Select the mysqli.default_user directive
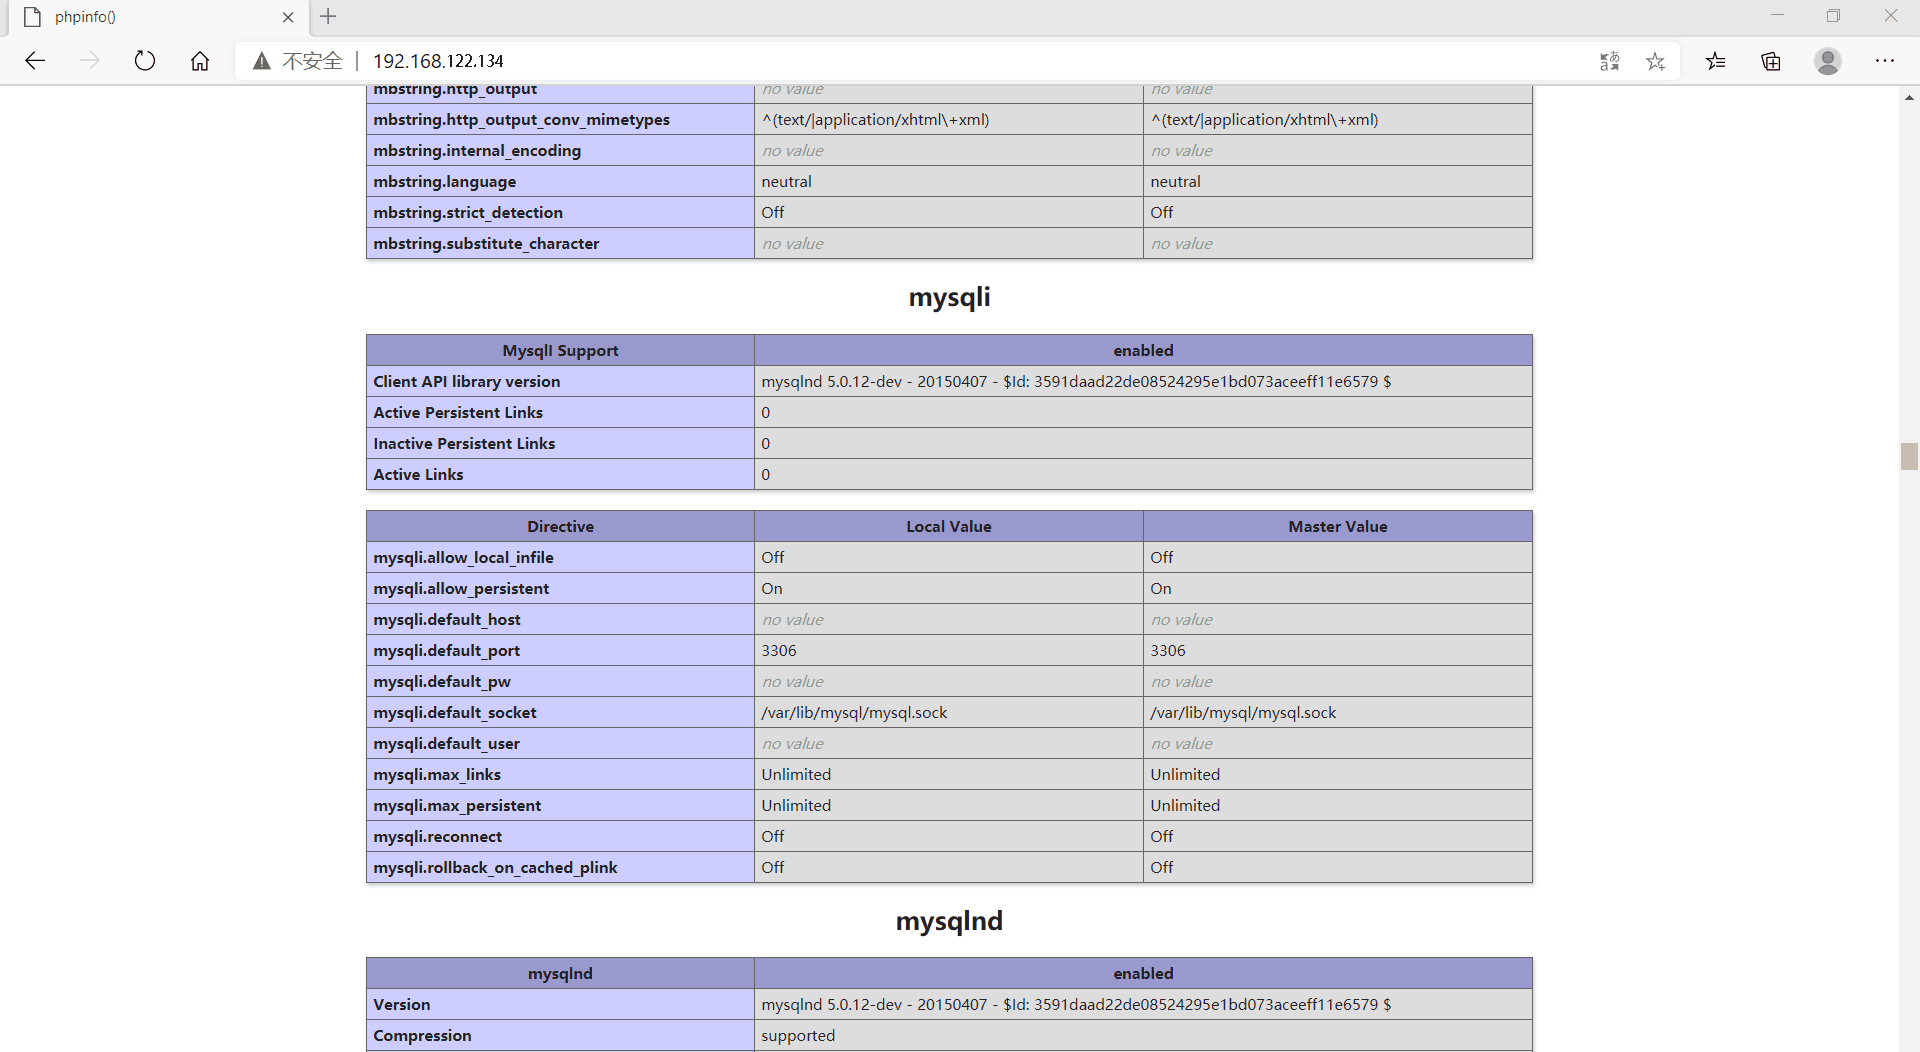This screenshot has width=1920, height=1052. (446, 743)
